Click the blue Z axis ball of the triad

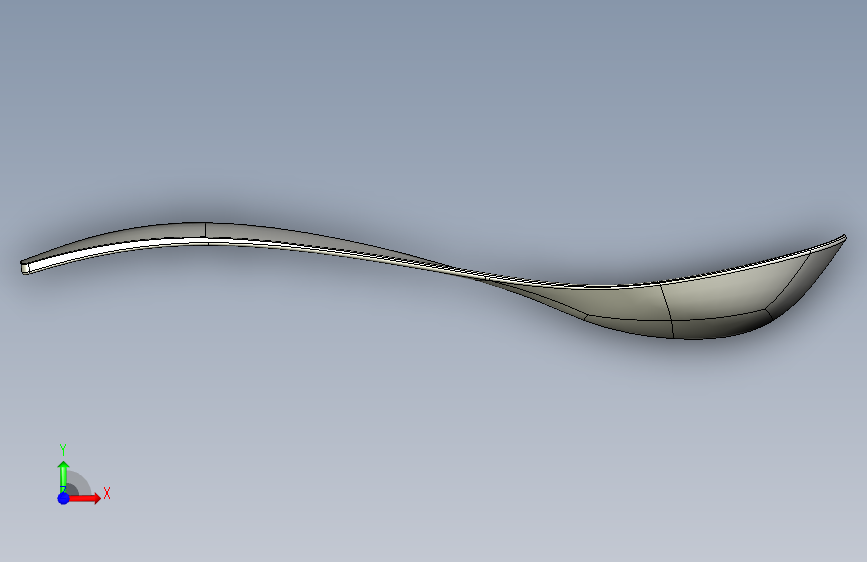64,498
